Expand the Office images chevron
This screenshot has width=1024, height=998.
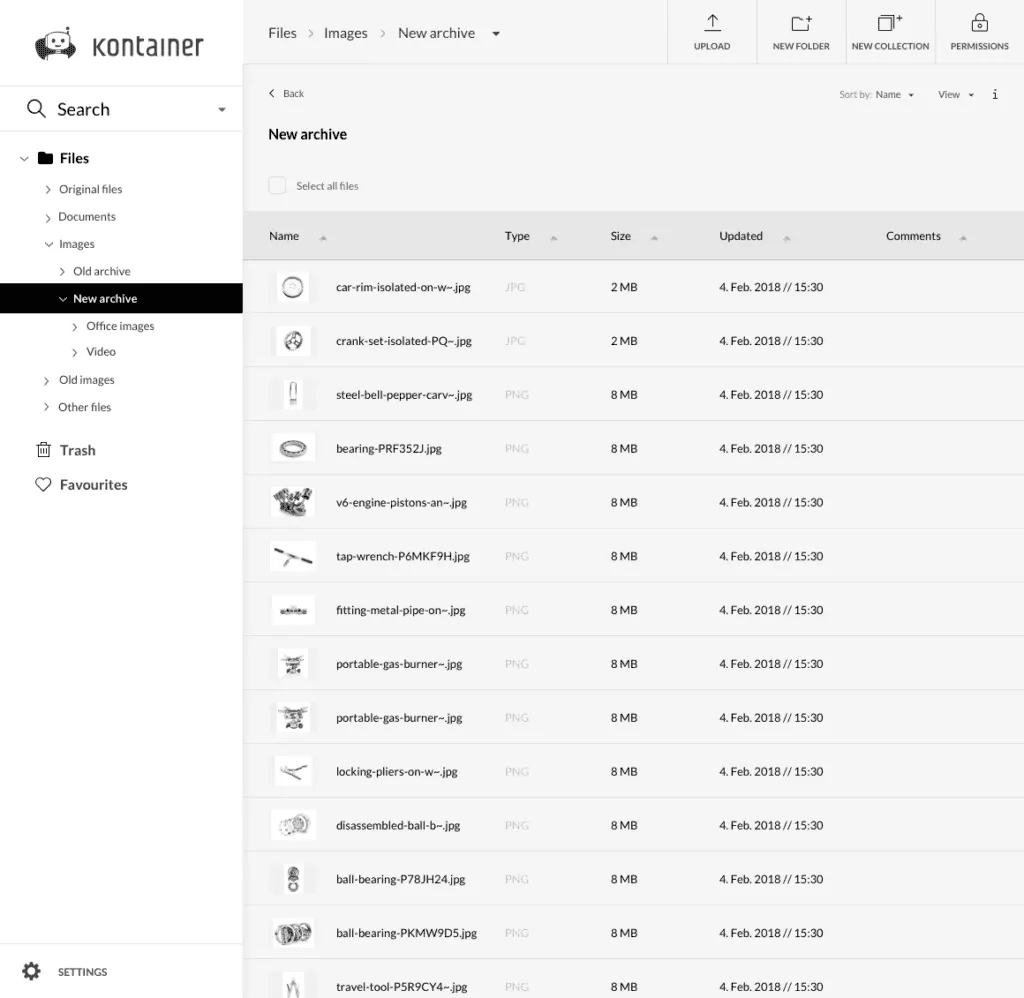(74, 327)
